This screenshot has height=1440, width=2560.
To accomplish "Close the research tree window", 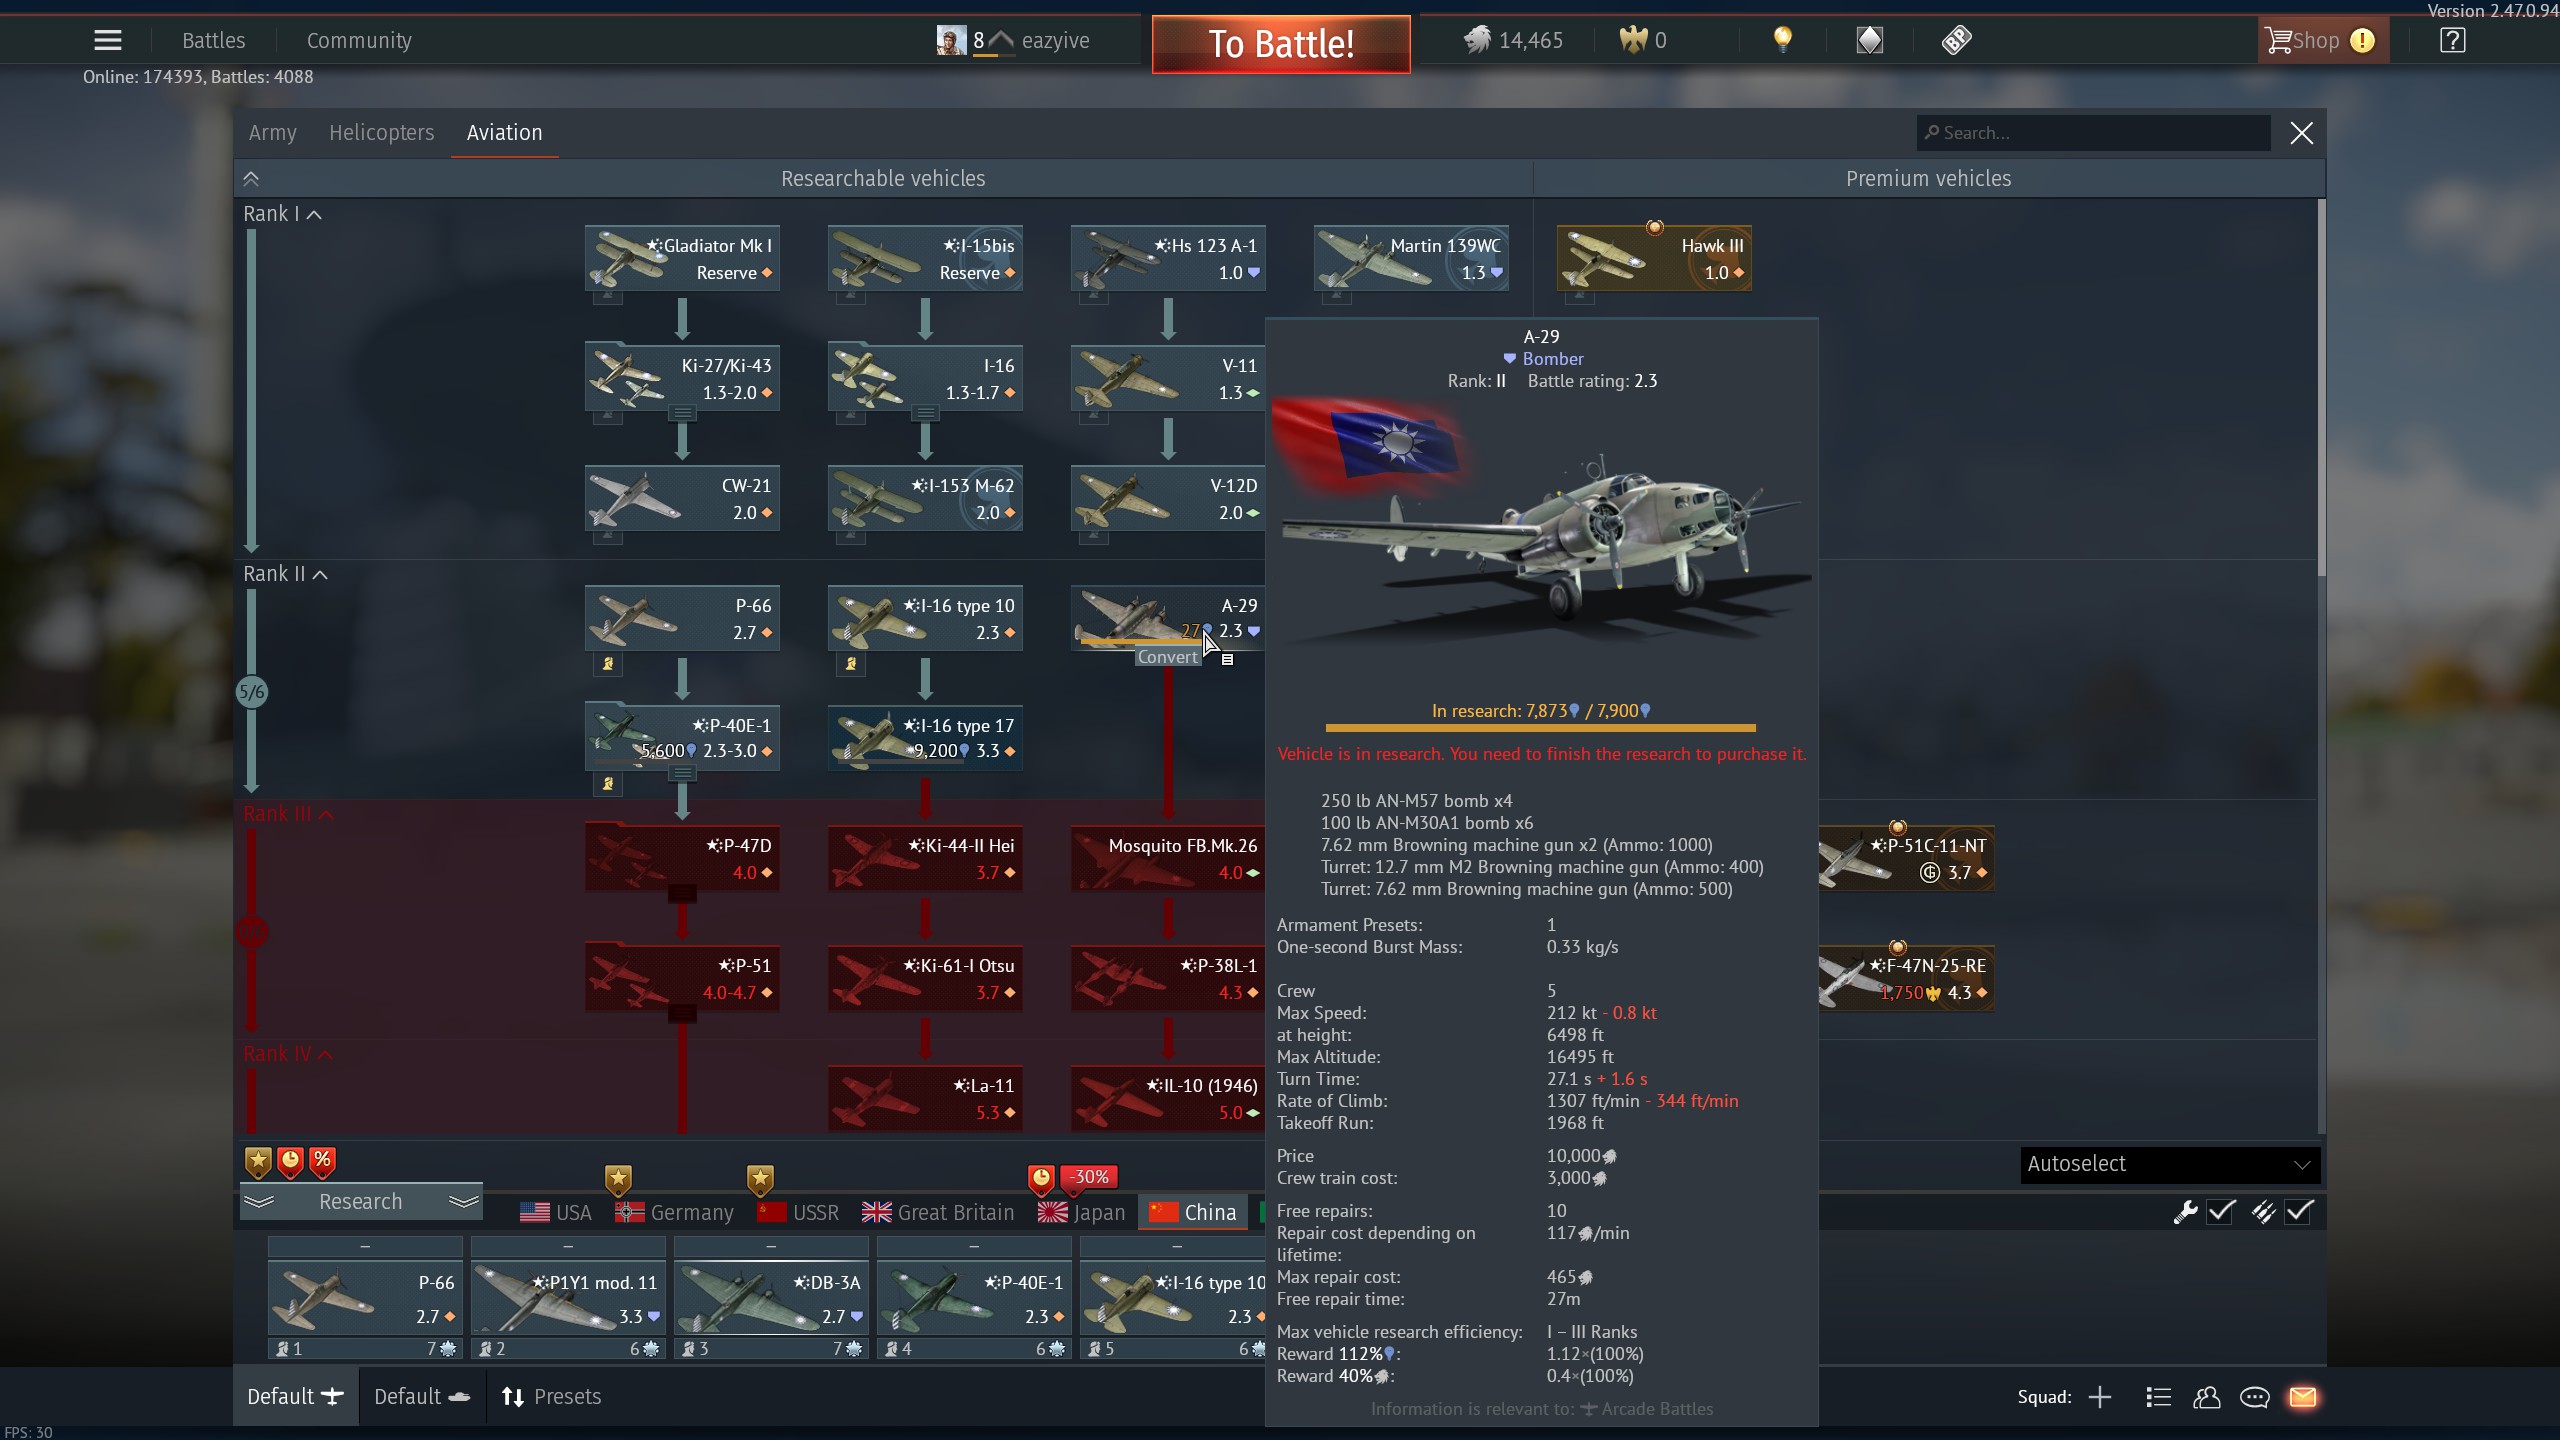I will [x=2301, y=133].
